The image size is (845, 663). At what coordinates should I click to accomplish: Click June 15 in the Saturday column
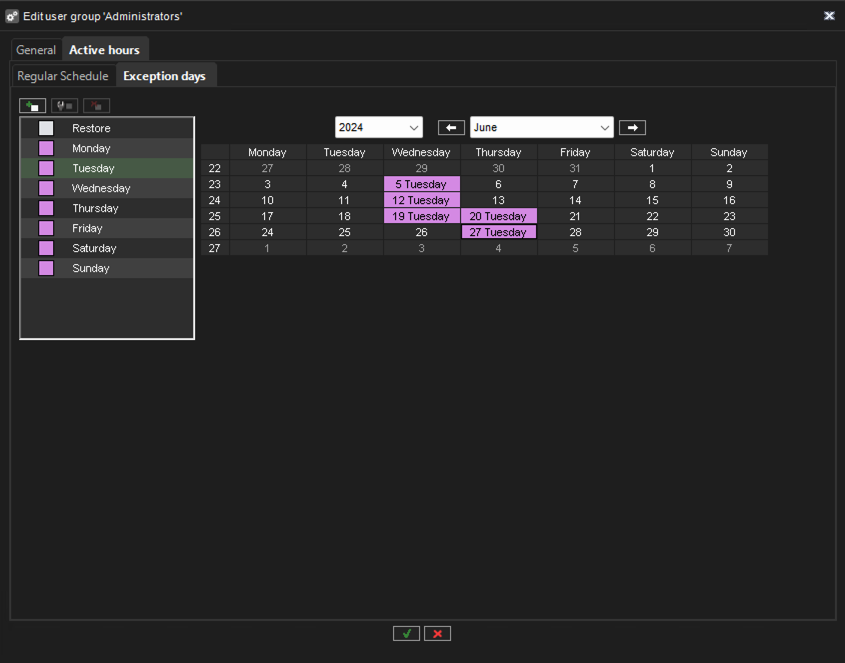pos(652,200)
